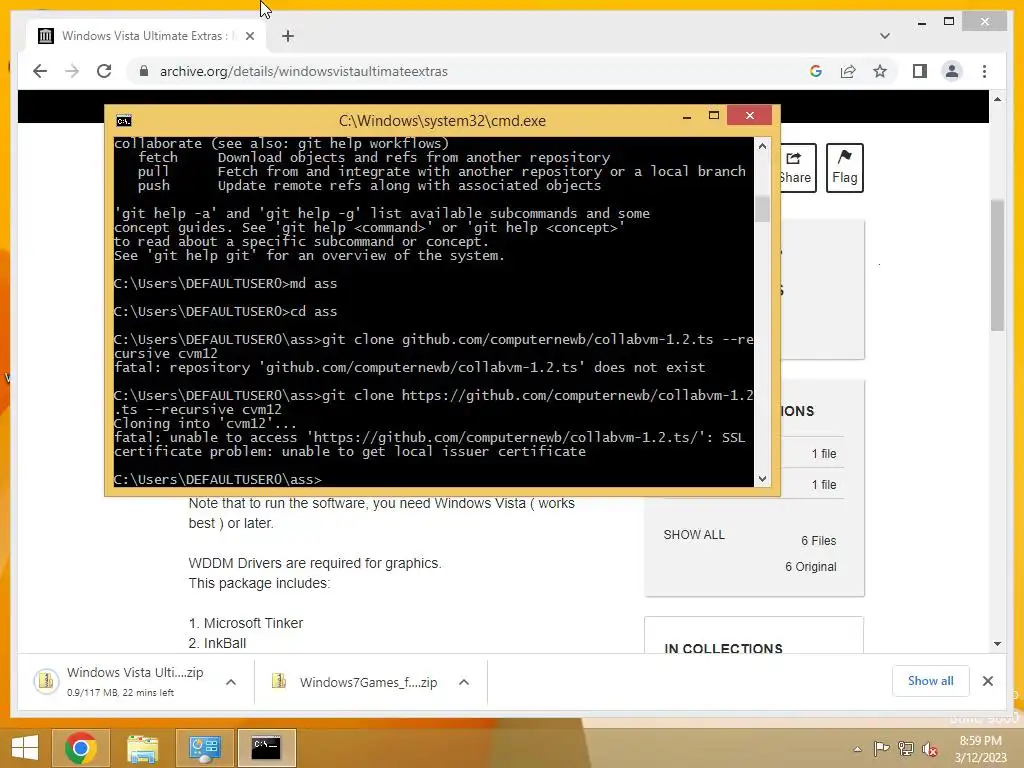This screenshot has height=768, width=1024.
Task: Open the Chrome profile avatar
Action: coord(952,71)
